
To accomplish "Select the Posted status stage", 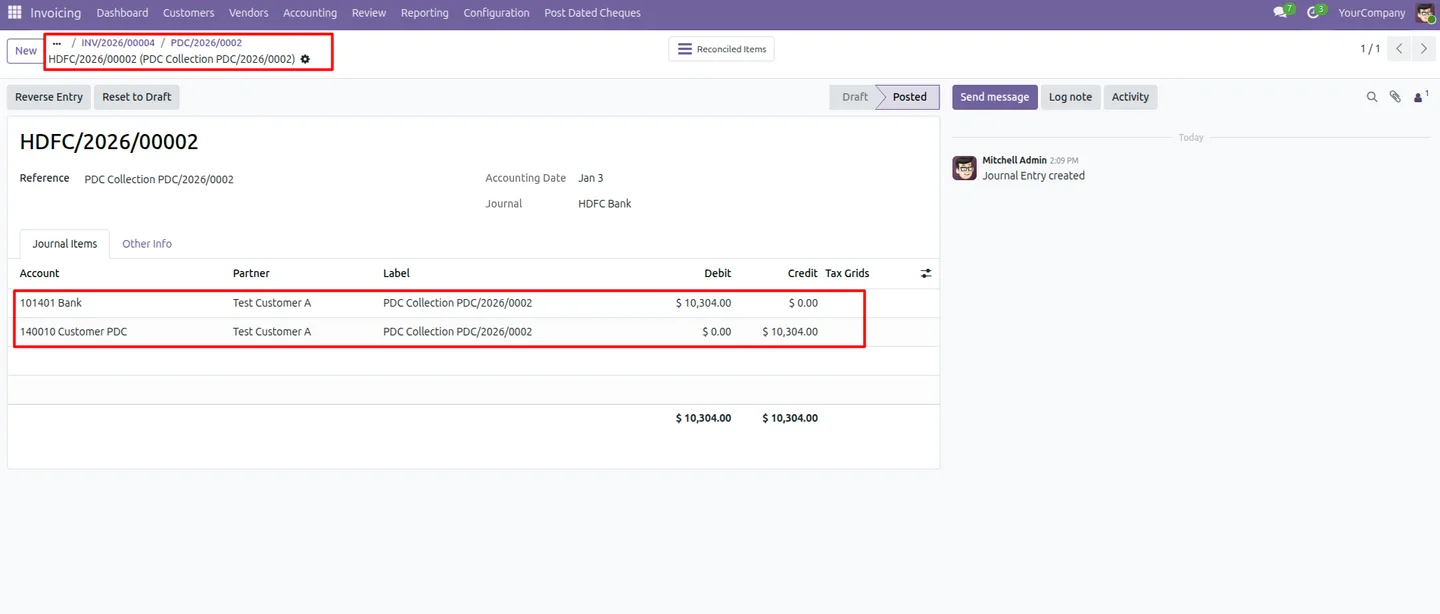I will (x=909, y=97).
